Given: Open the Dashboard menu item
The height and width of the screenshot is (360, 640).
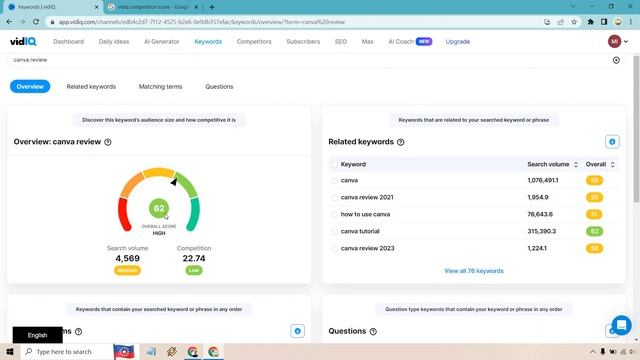Looking at the screenshot, I should point(69,42).
